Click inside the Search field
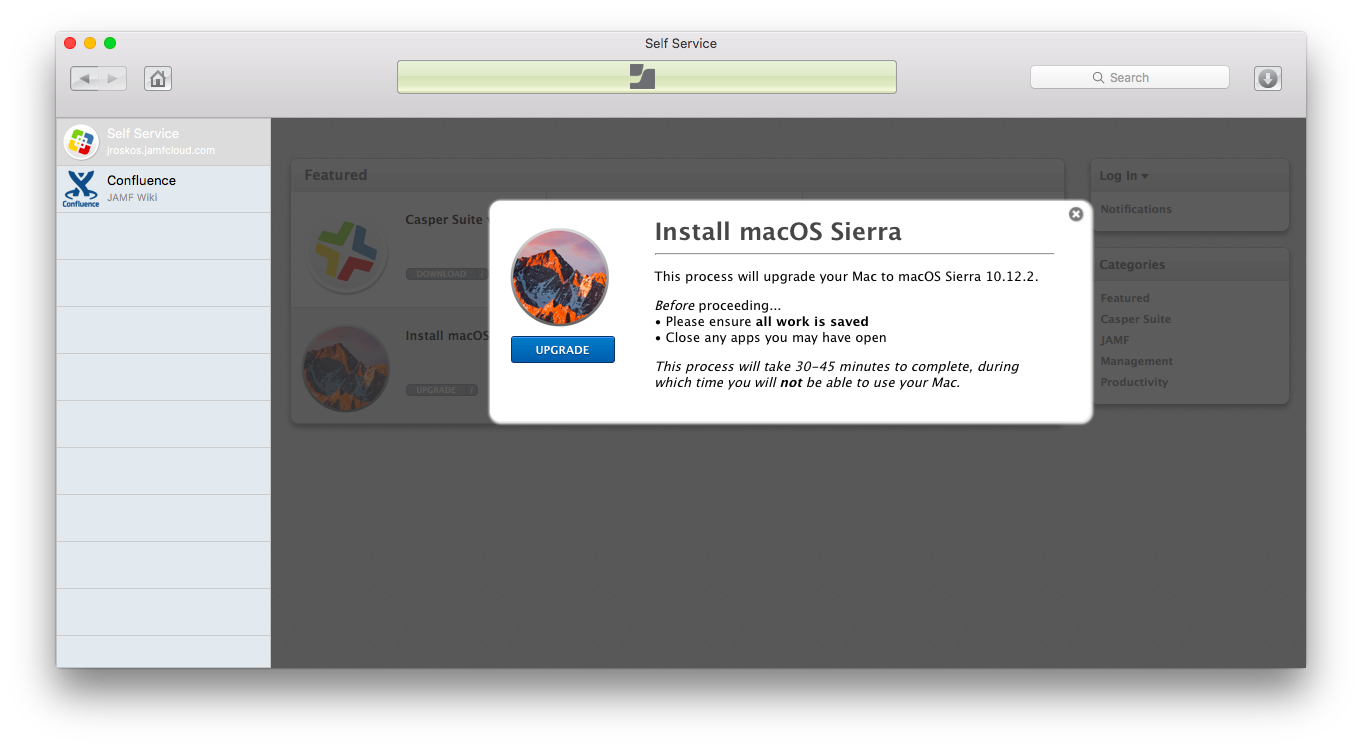The width and height of the screenshot is (1362, 748). [x=1130, y=77]
